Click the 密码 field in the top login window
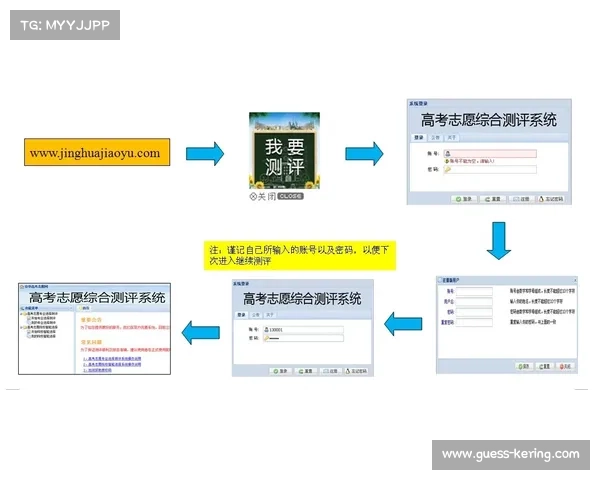This screenshot has height=480, width=600. point(490,169)
